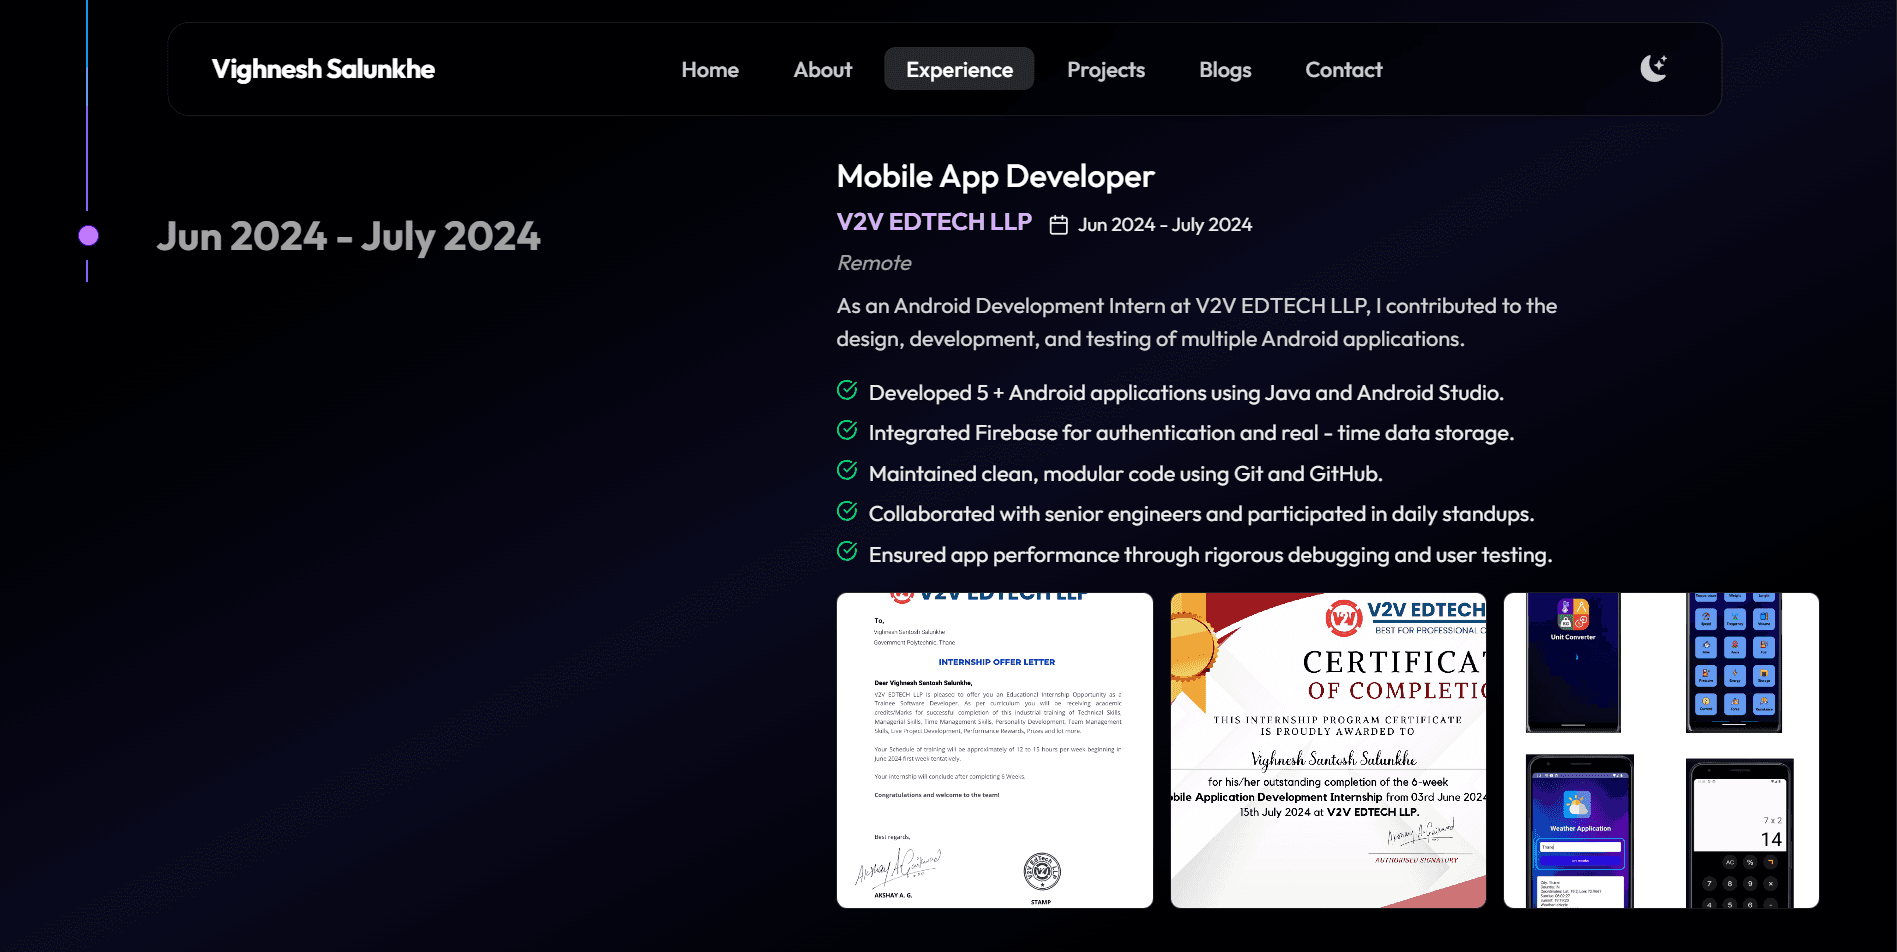Screen dimensions: 1897x952
Task: Click the stamp seal on the offer letter
Action: (x=1040, y=873)
